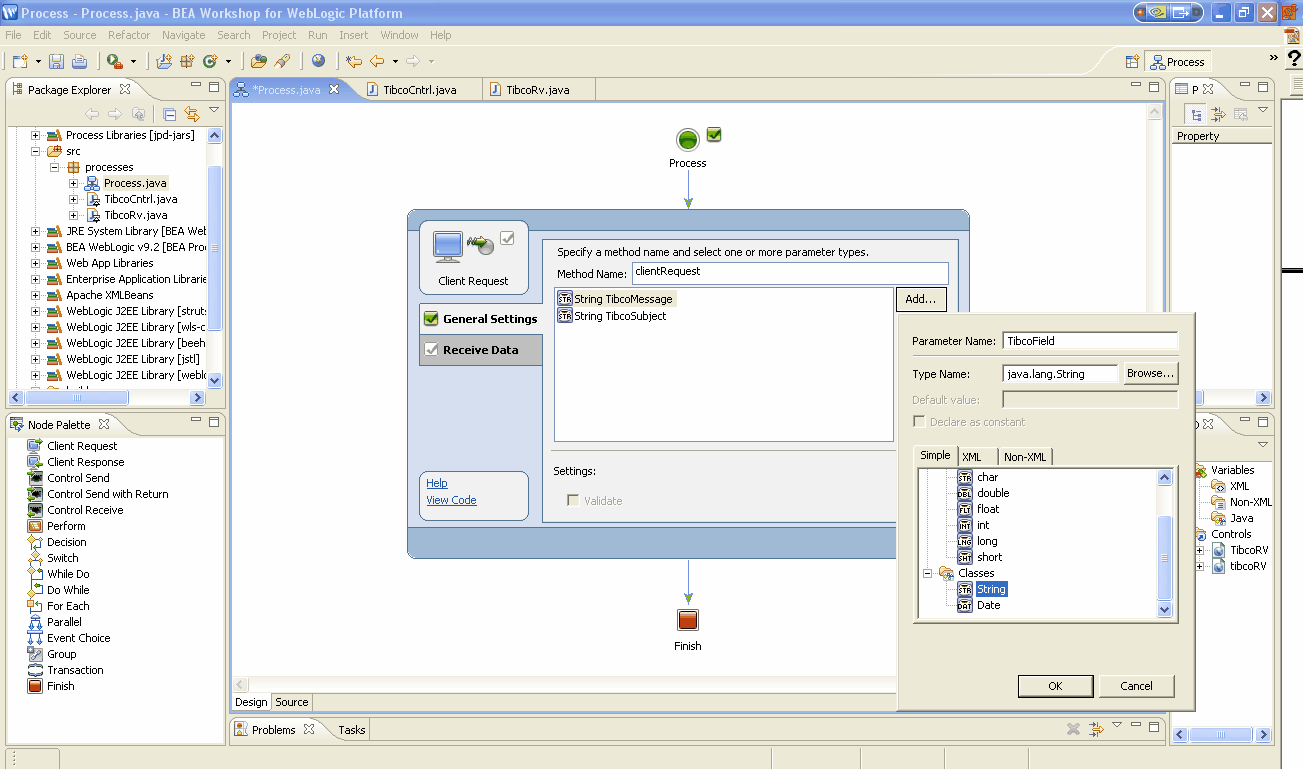Open the Navigate menu
The height and width of the screenshot is (769, 1303).
click(183, 35)
